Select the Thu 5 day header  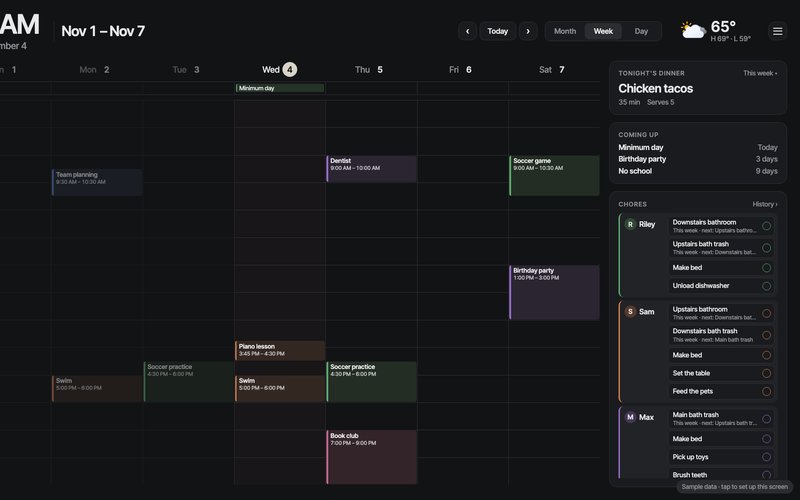coord(369,69)
